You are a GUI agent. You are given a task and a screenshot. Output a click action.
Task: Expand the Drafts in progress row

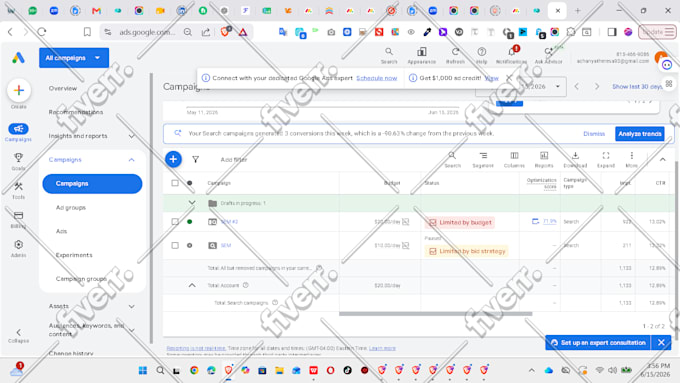tap(192, 203)
